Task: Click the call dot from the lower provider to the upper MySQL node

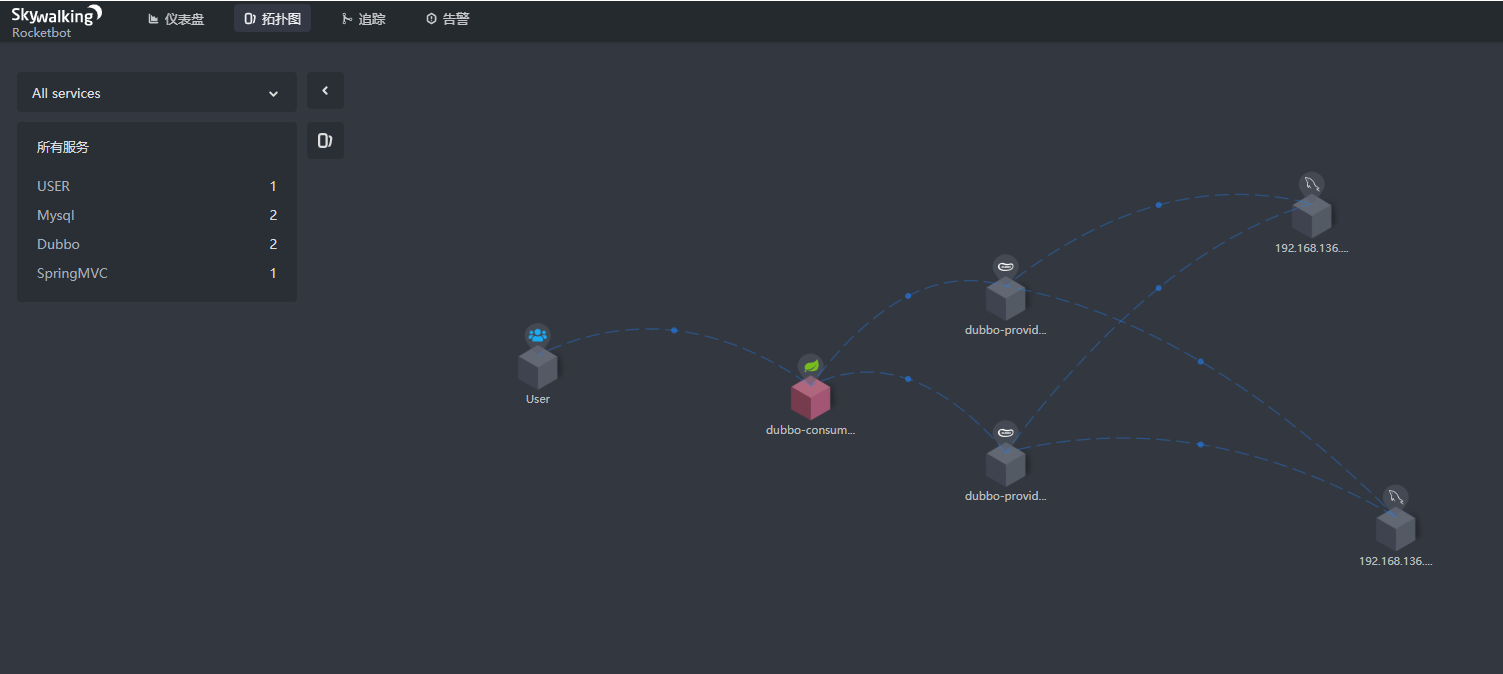Action: (x=1158, y=288)
